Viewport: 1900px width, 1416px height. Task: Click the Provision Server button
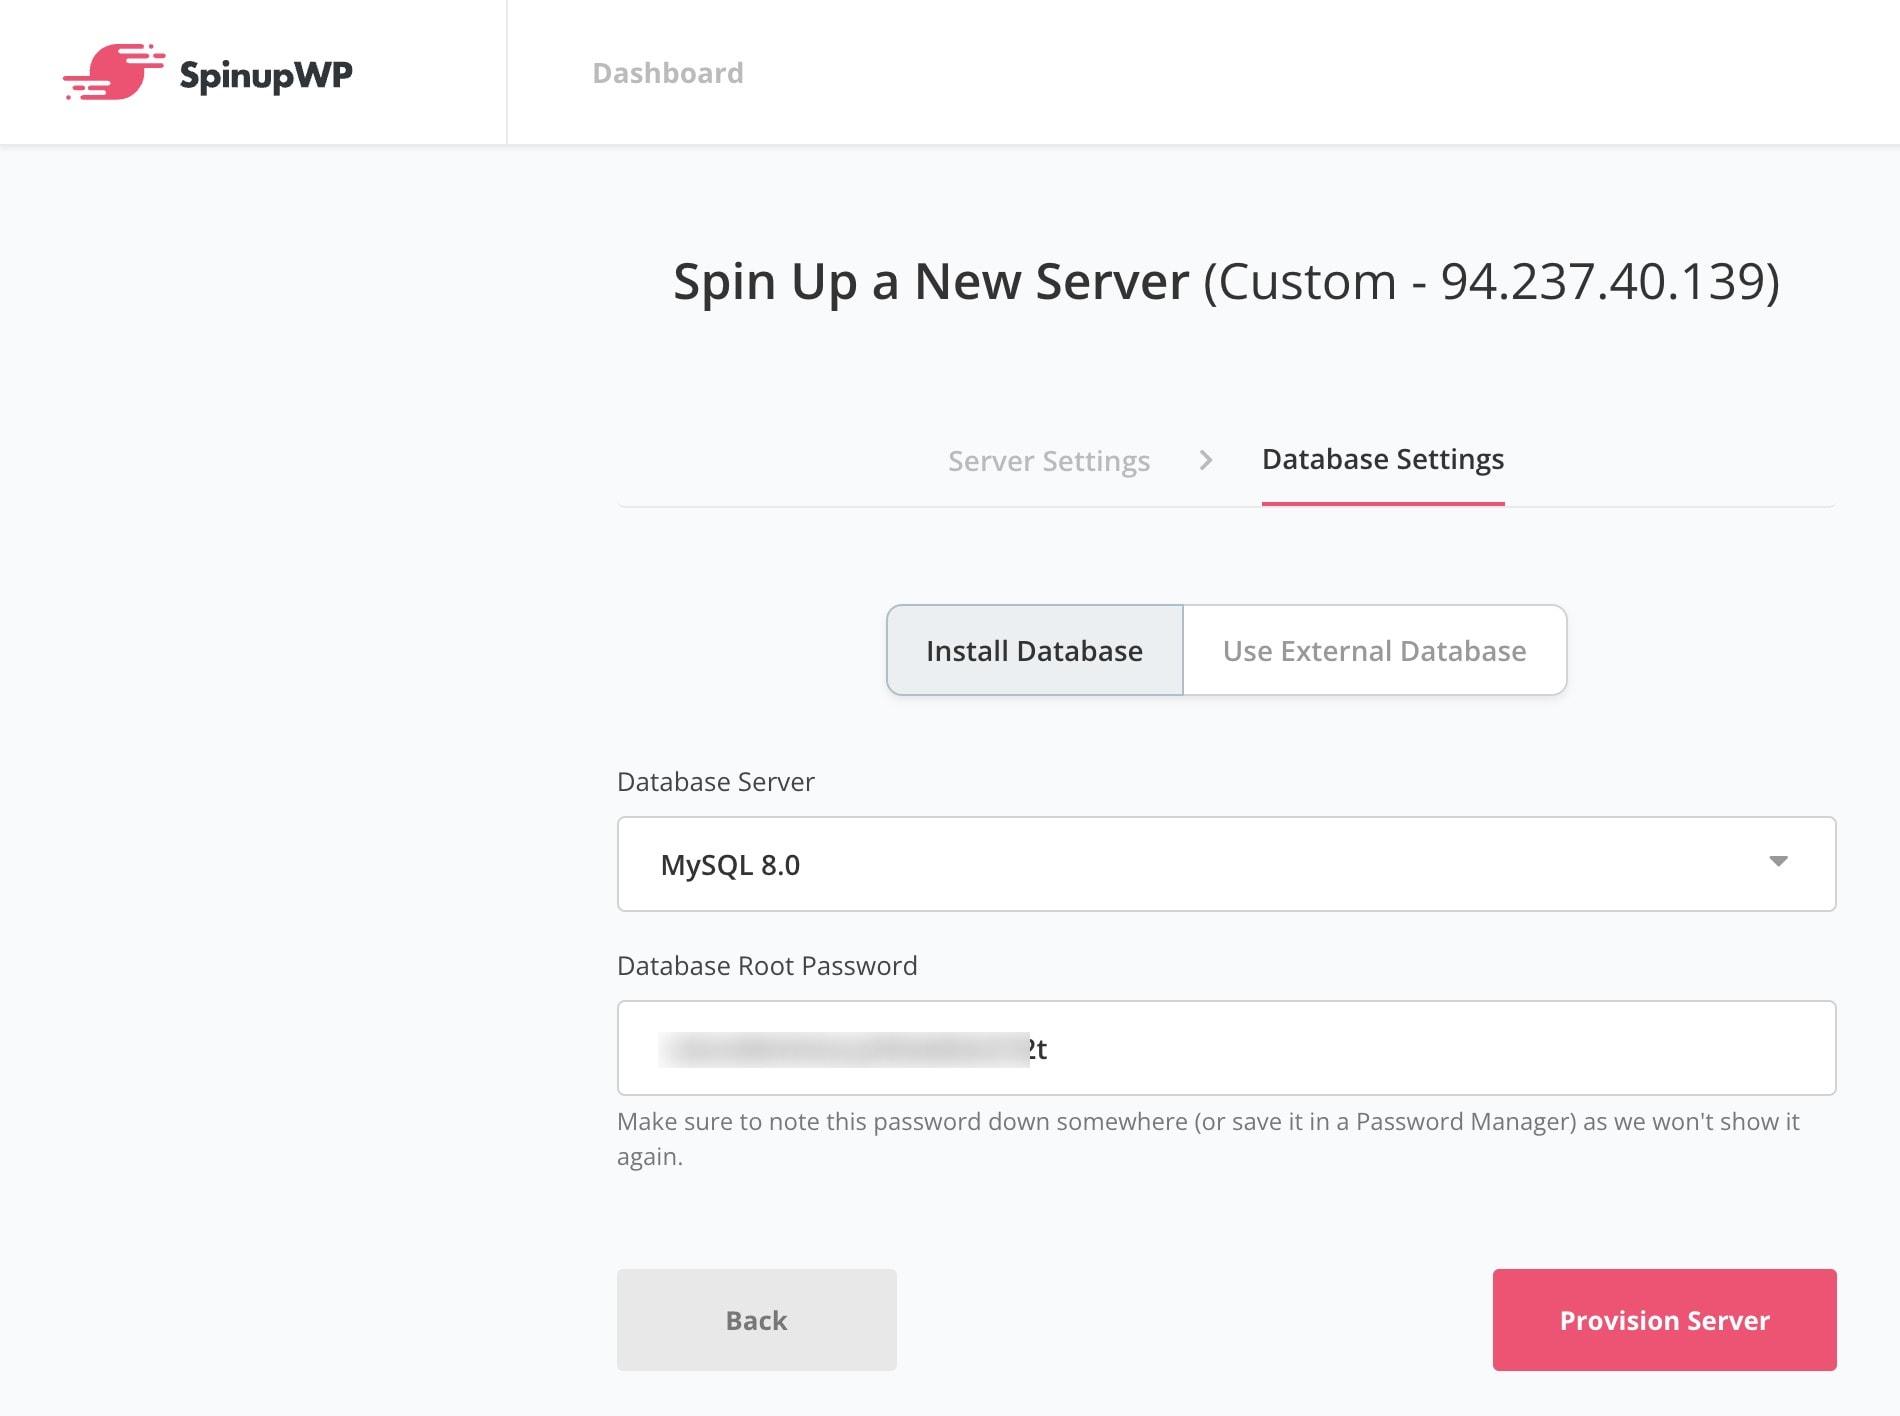point(1665,1320)
